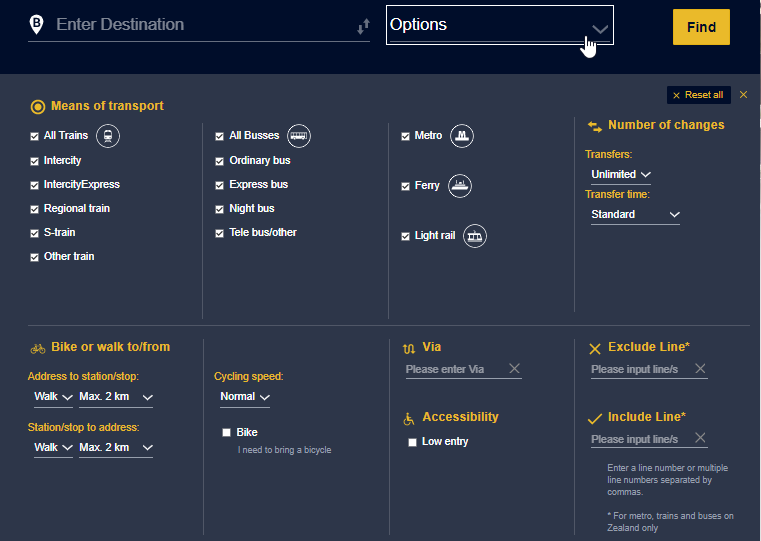
Task: Click the Enter Destination input field
Action: coord(204,25)
